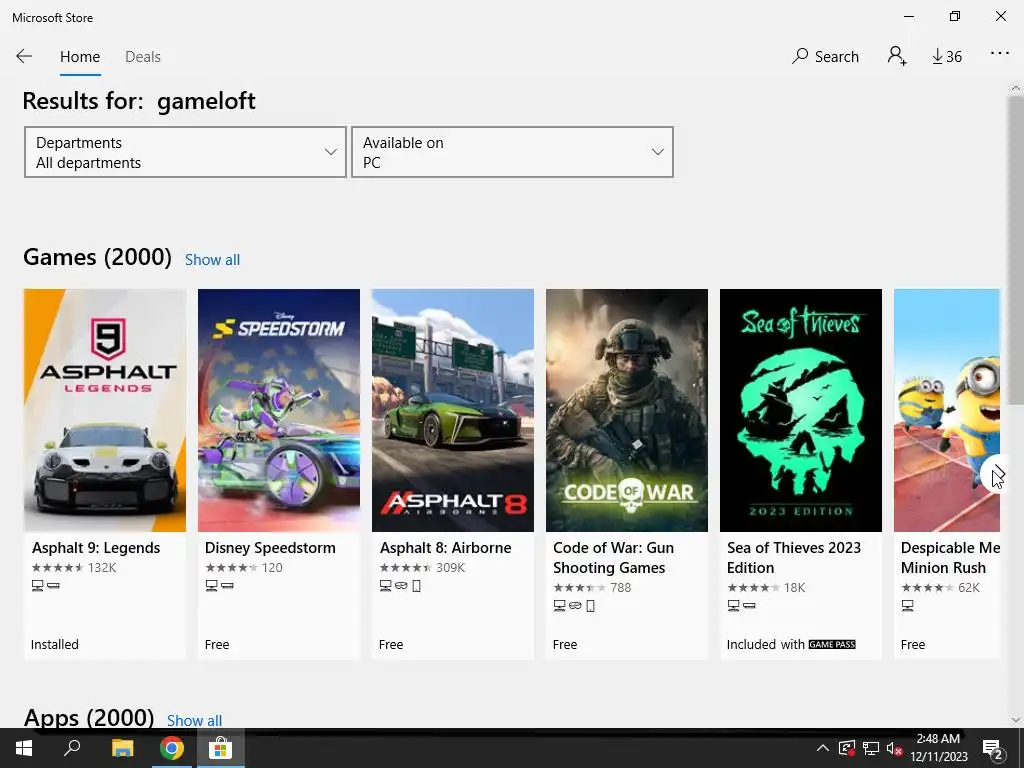Screen dimensions: 1024x768
Task: Expand the Departments dropdown
Action: [x=185, y=152]
